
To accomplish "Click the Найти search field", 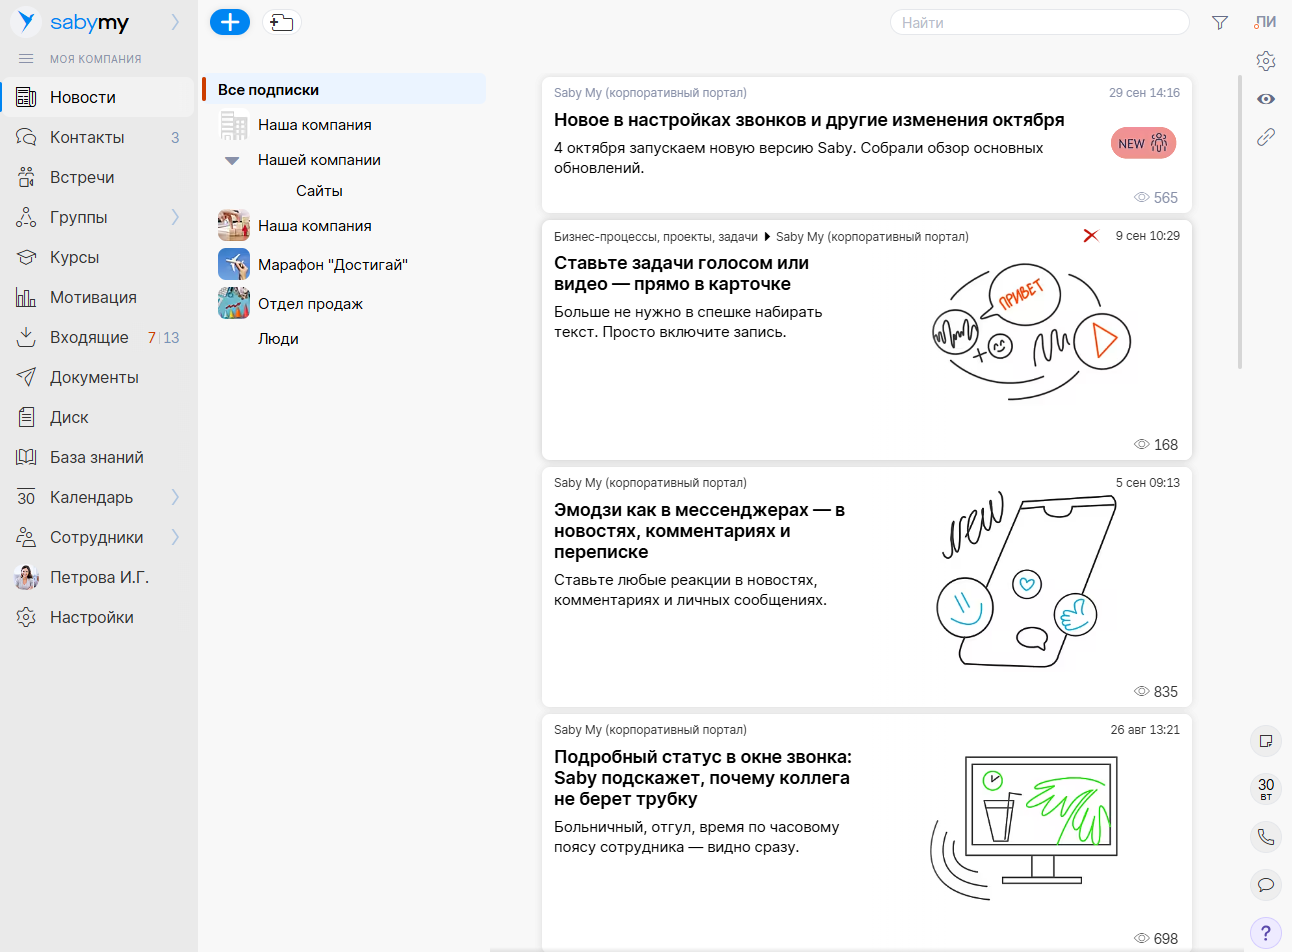I will point(1038,22).
